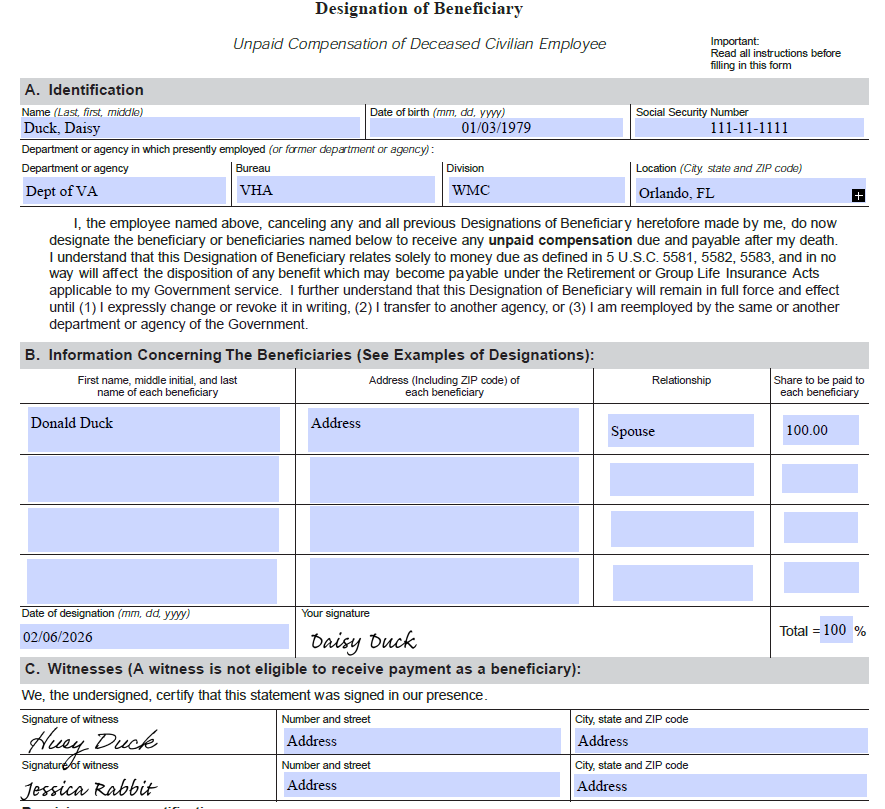Select first witness Number and street field
Screen dimensions: 885x809
422,741
